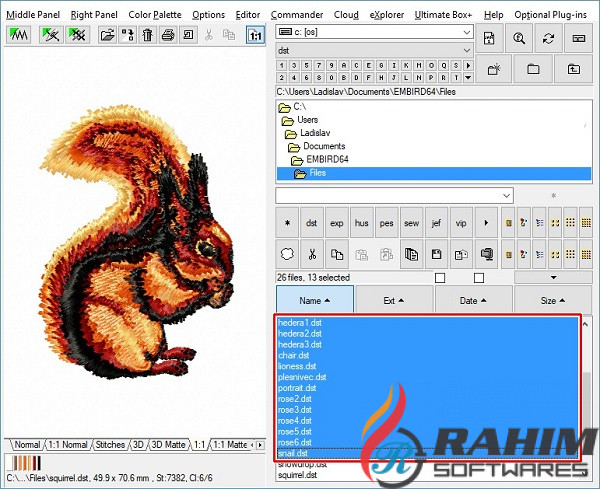Sort files by Size column
Image resolution: width=600 pixels, height=489 pixels.
[553, 300]
